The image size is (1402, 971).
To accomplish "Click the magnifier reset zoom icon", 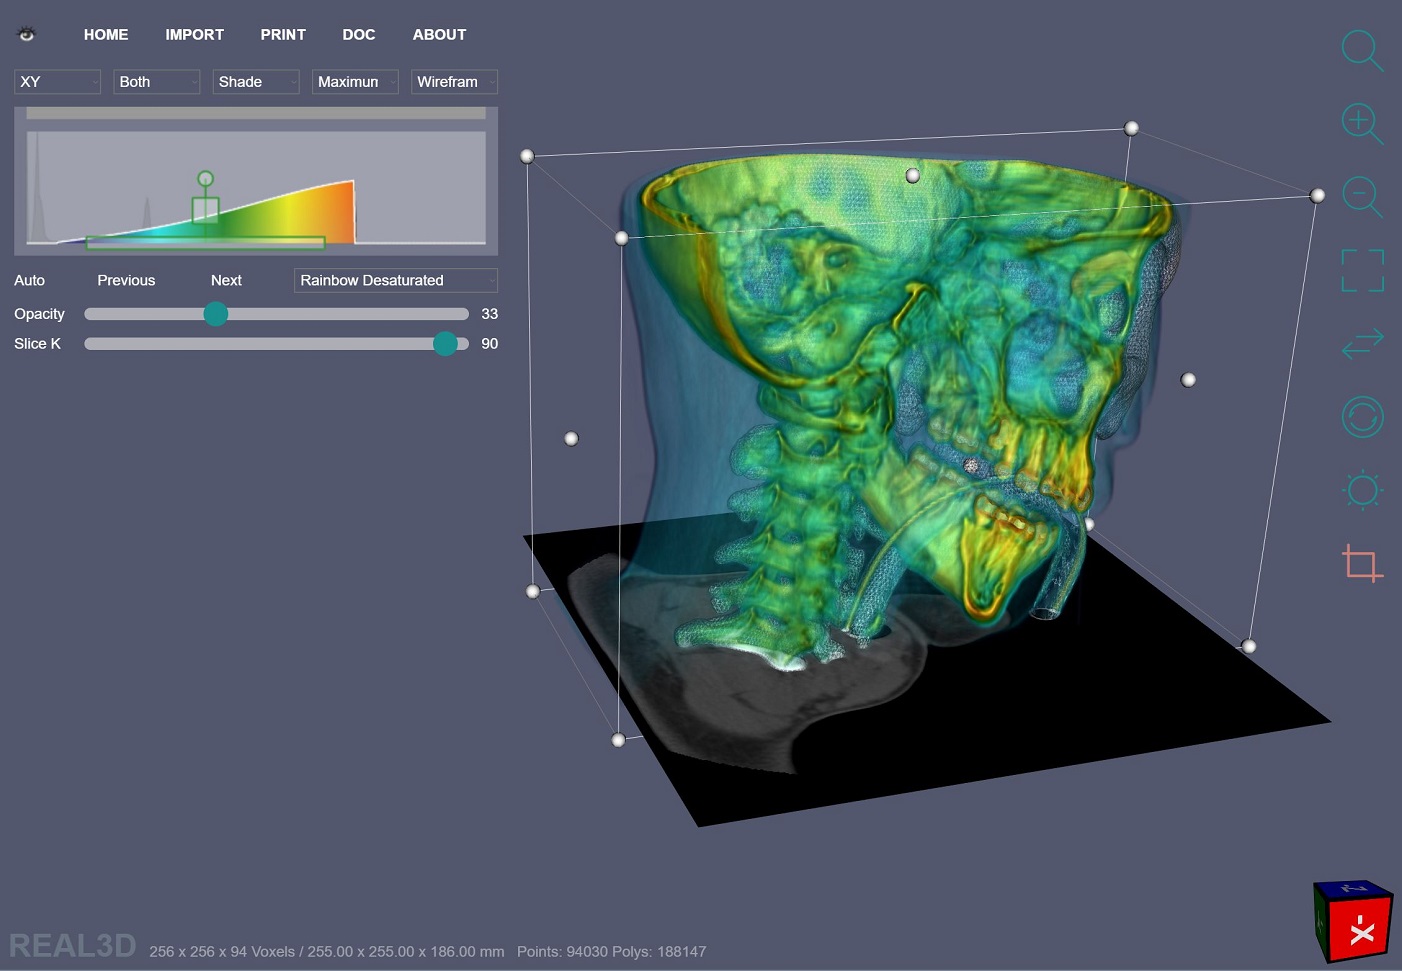I will [1361, 50].
